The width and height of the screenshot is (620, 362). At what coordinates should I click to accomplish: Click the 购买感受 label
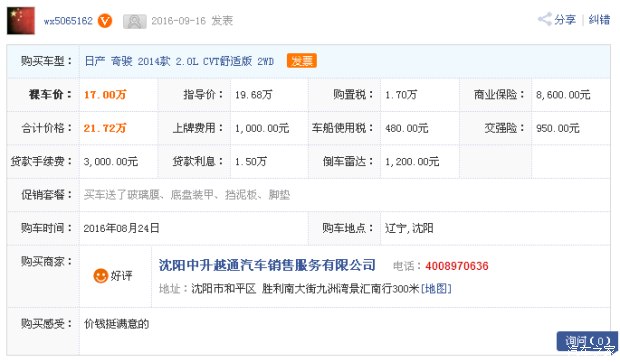47,324
